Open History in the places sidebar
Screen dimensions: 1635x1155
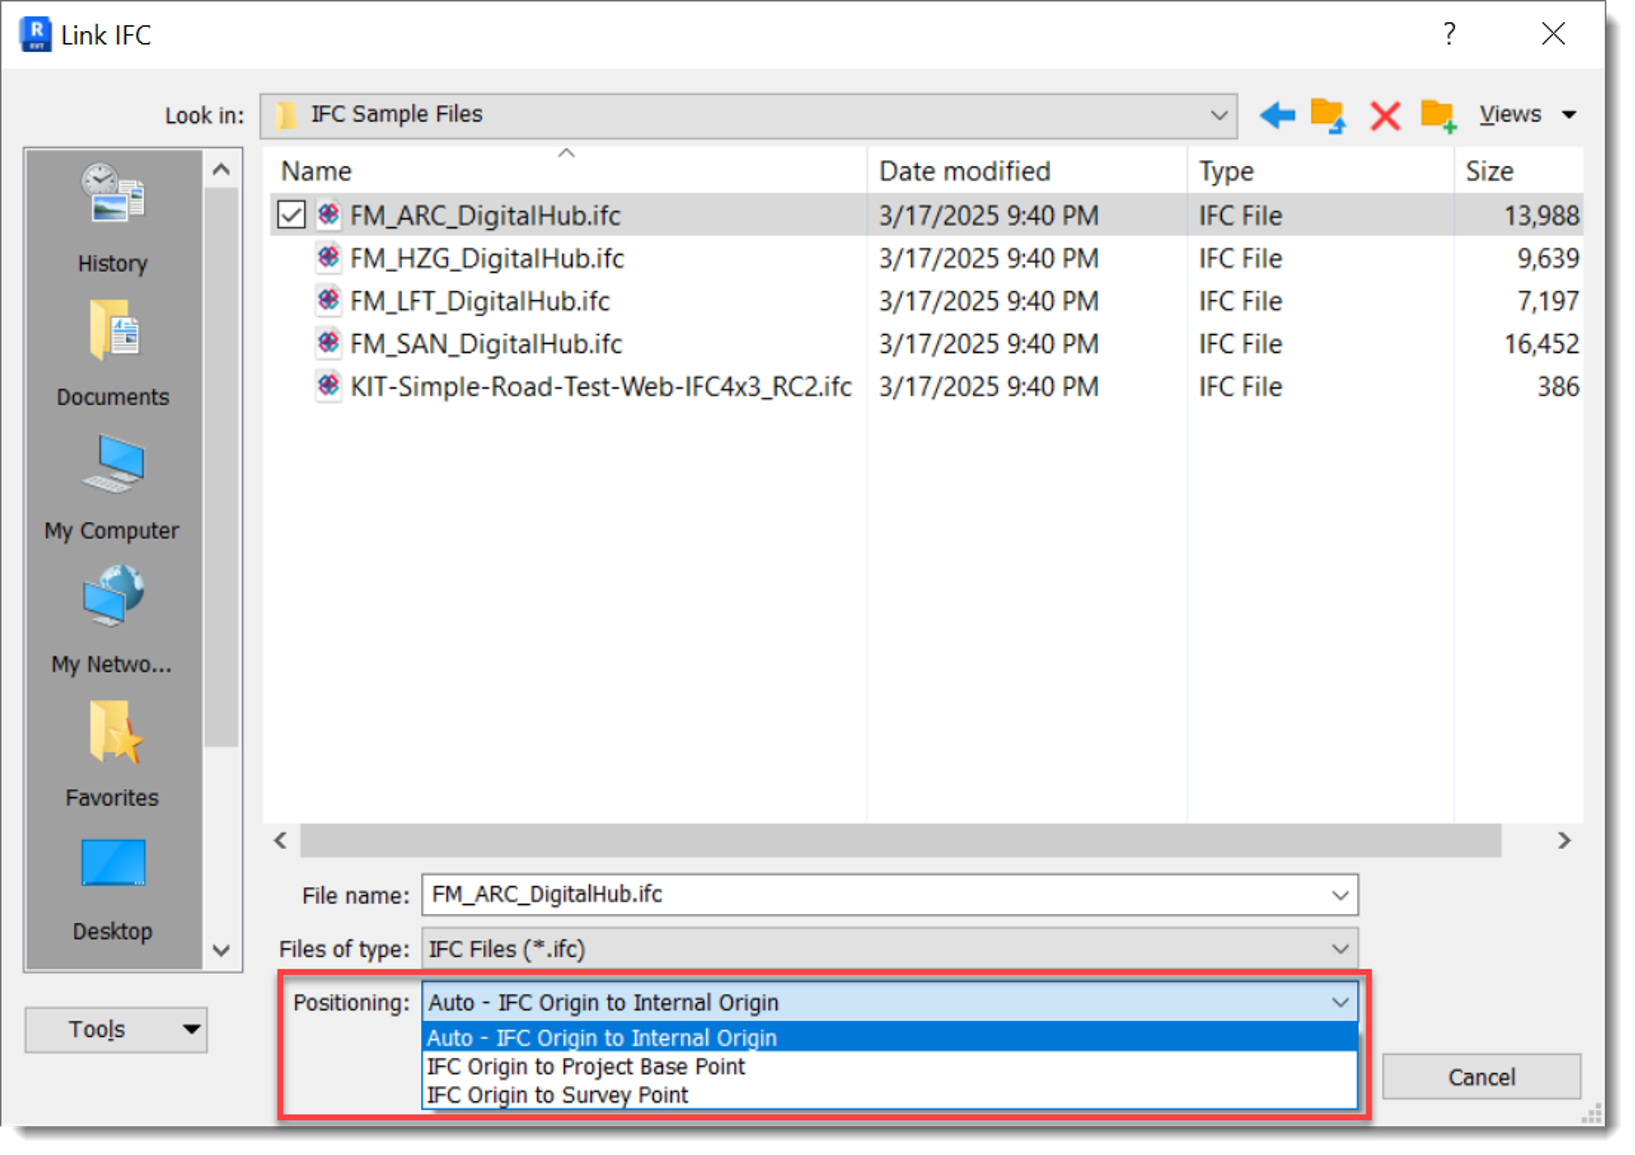click(112, 219)
